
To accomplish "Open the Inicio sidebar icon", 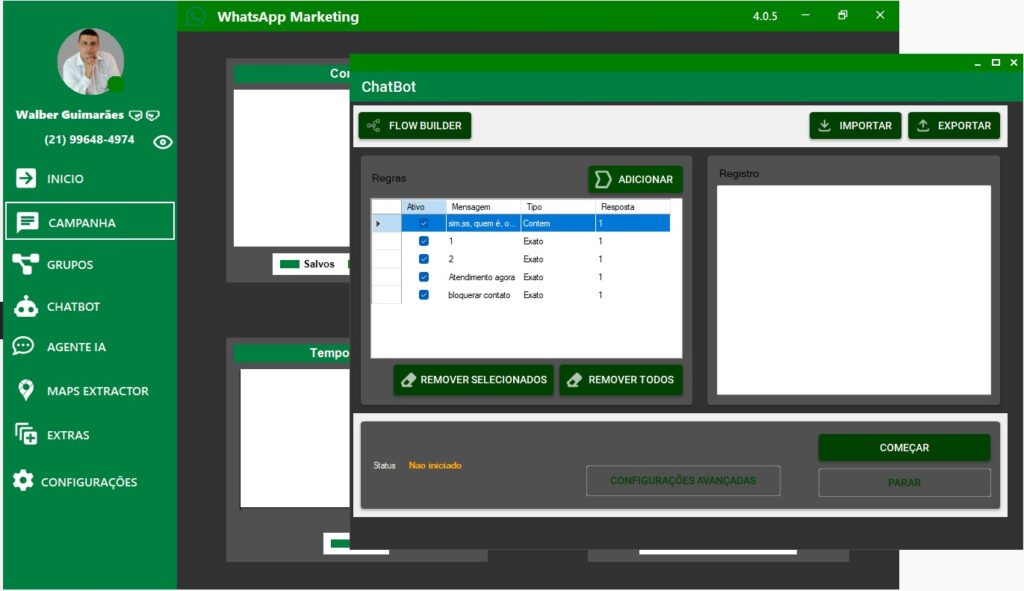I will 26,179.
